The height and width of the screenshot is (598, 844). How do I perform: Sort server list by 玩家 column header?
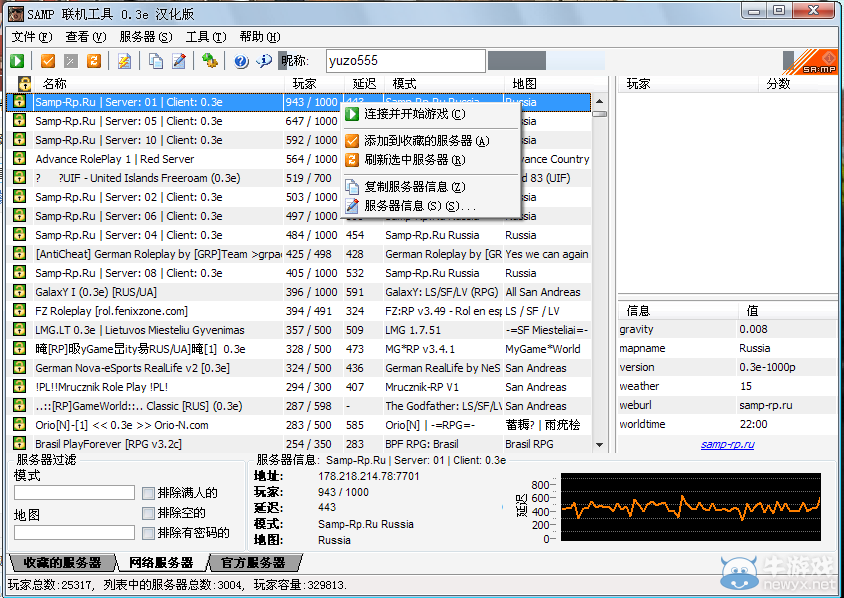click(x=314, y=83)
